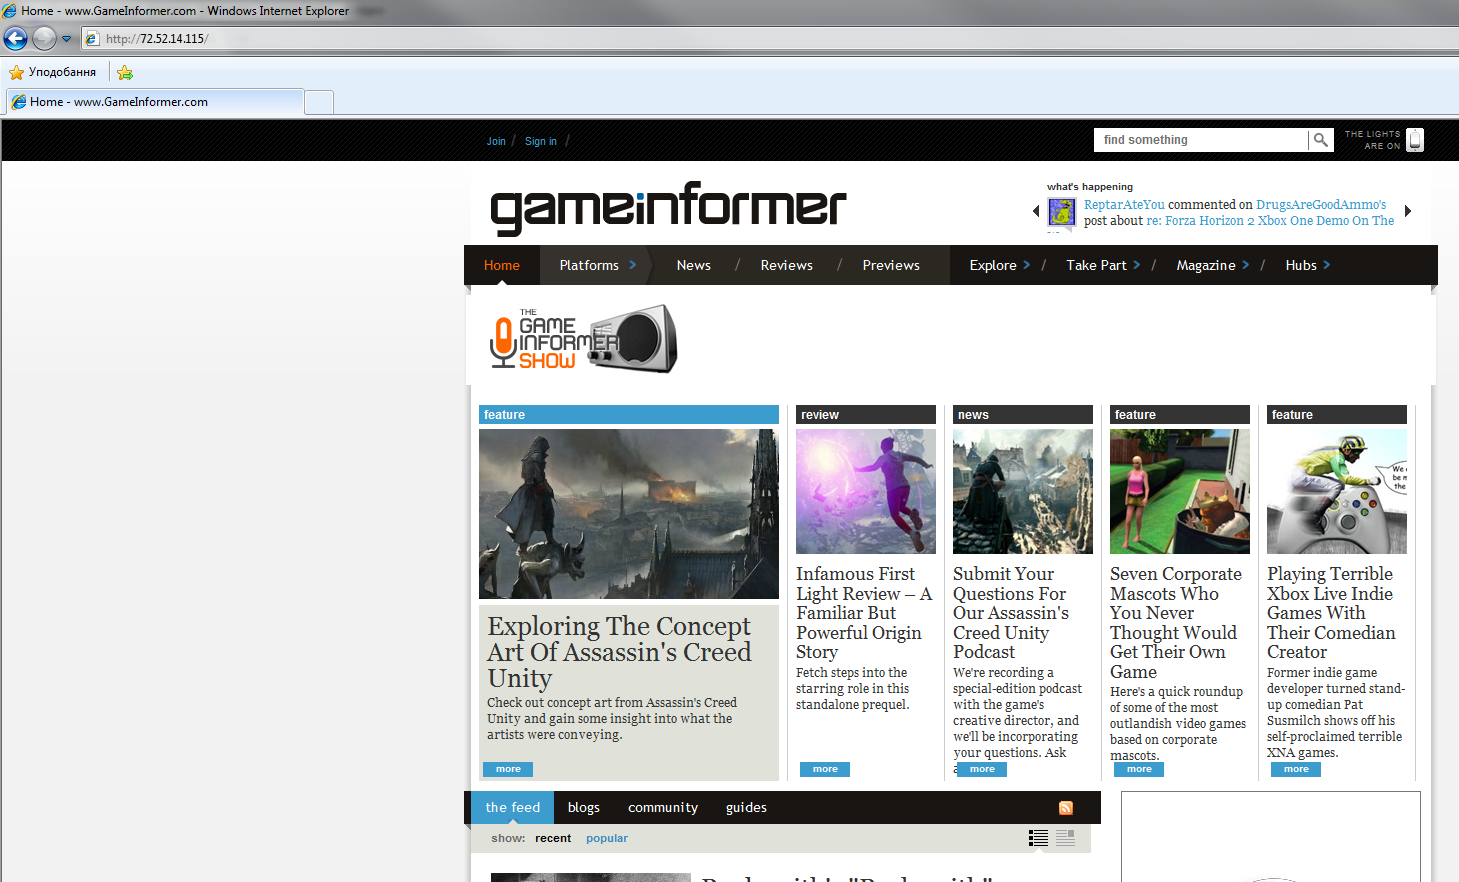This screenshot has height=882, width=1459.
Task: Click the browser Forward arrow button
Action: point(44,38)
